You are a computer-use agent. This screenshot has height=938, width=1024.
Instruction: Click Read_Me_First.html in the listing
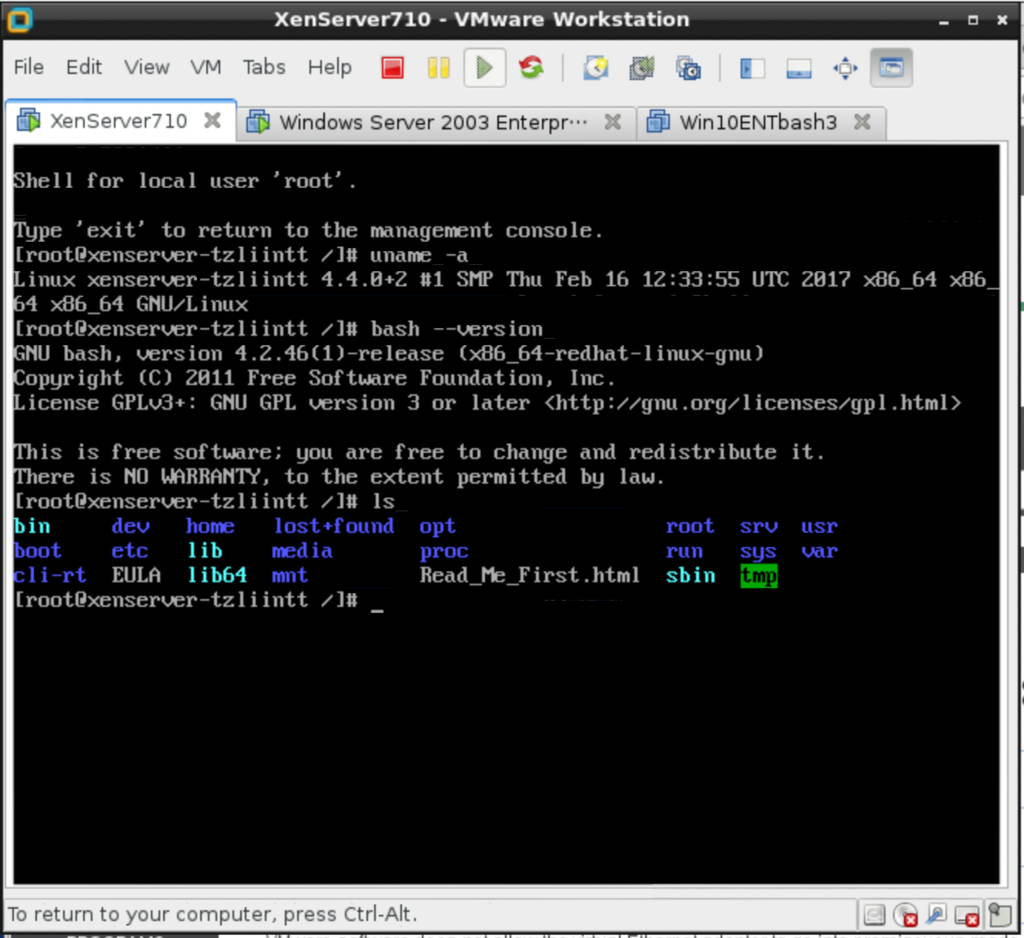pyautogui.click(x=530, y=575)
